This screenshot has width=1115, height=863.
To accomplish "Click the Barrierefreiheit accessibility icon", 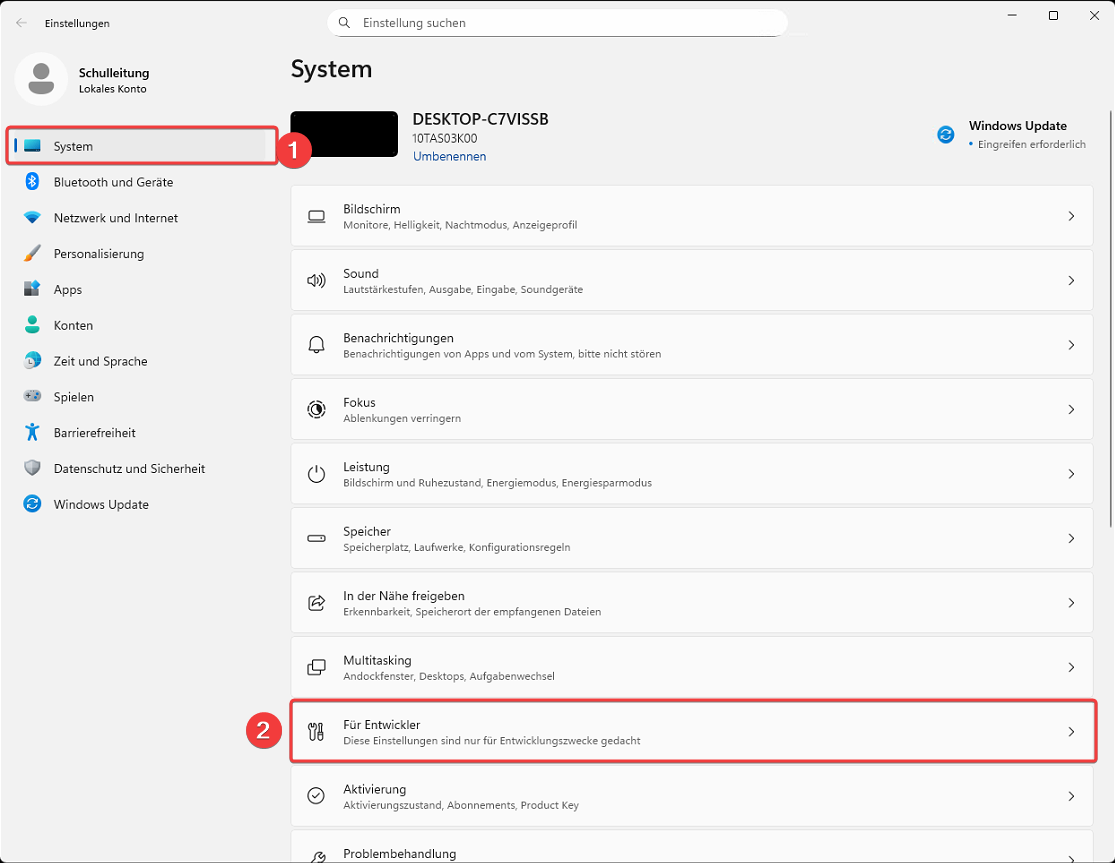I will 32,433.
